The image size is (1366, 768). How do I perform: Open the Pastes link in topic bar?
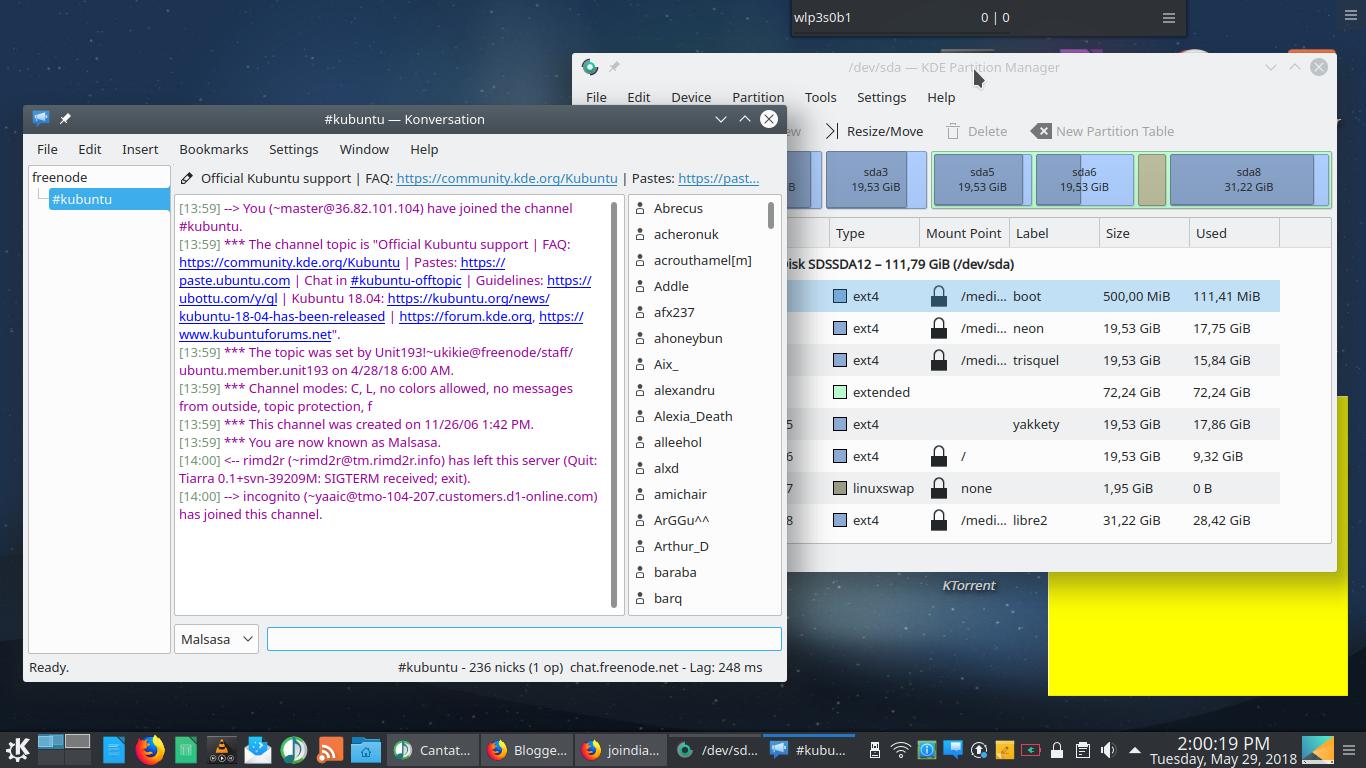pos(718,178)
